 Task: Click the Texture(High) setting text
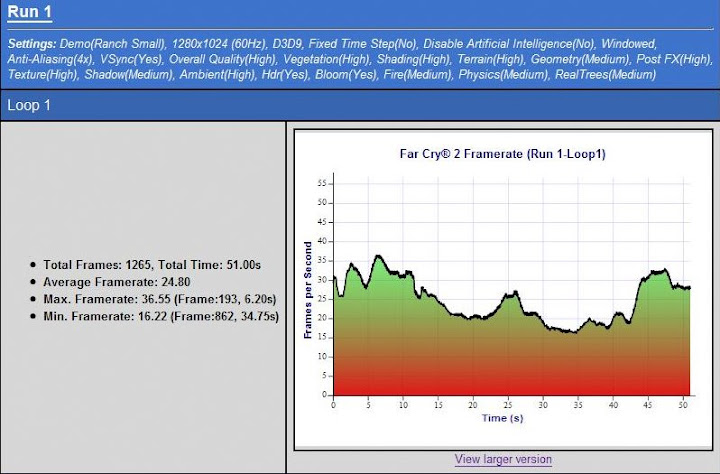(x=43, y=74)
